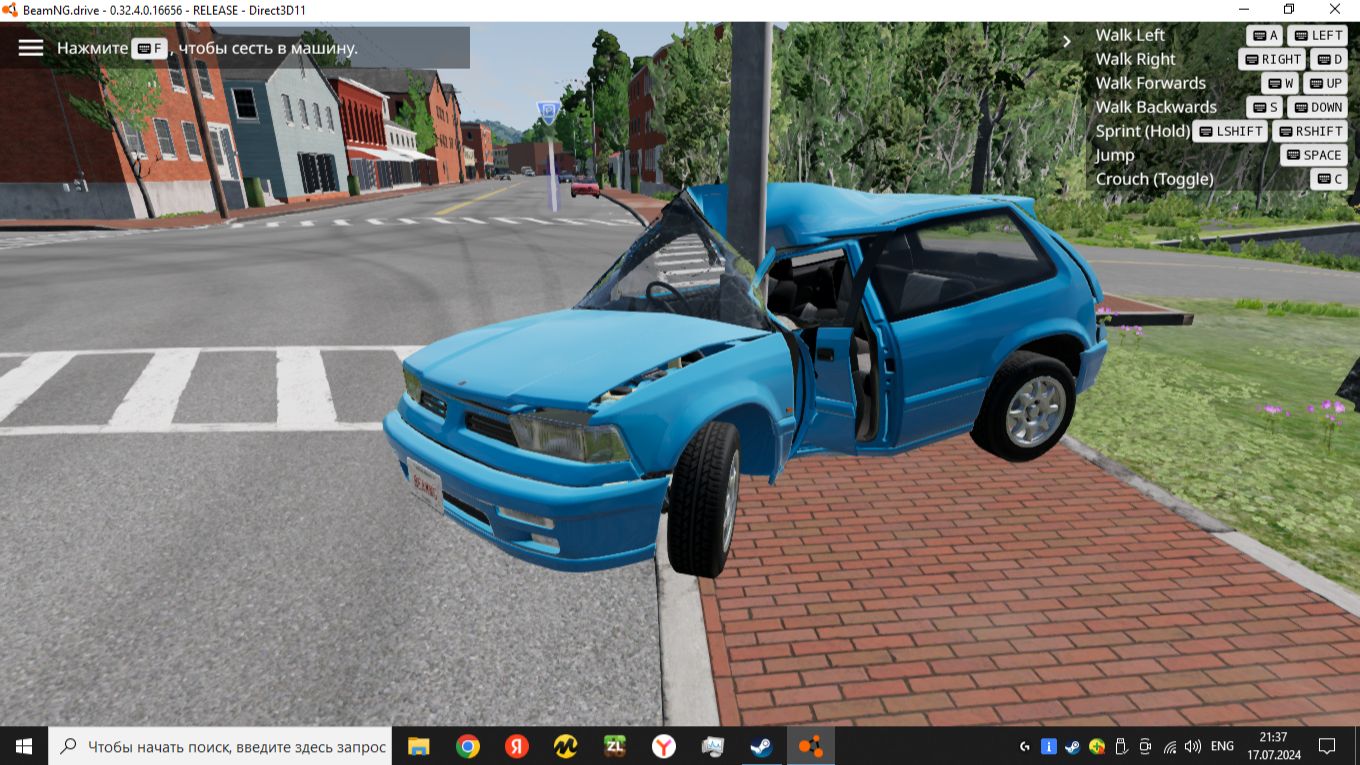Viewport: 1360px width, 765px height.
Task: Click the C crouch key badge
Action: pos(1329,179)
